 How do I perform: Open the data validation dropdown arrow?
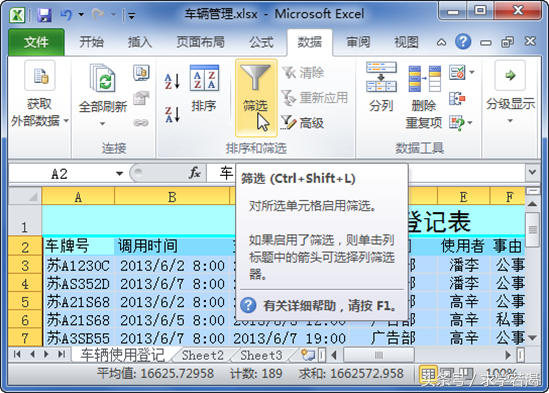point(472,73)
